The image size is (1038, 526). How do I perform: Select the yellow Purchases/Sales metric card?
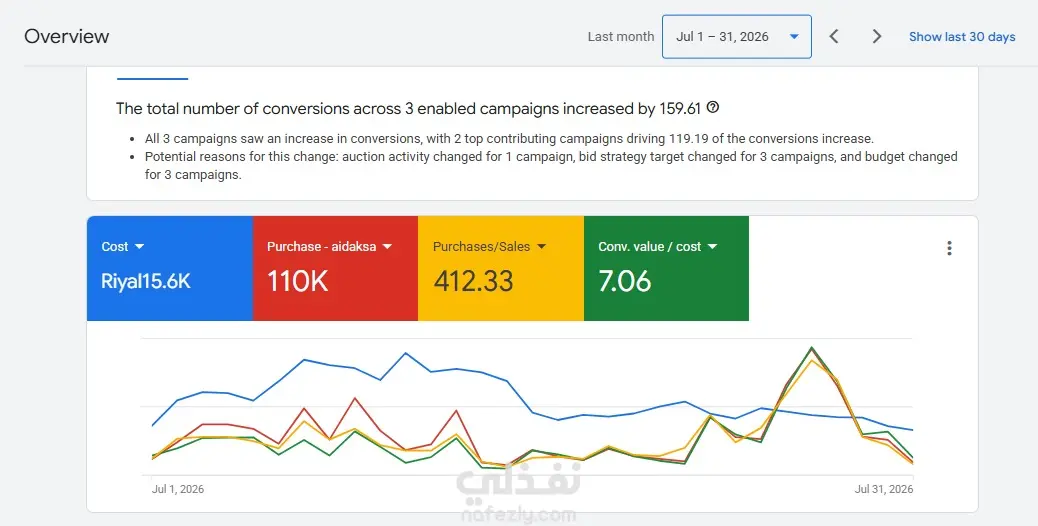coord(500,269)
